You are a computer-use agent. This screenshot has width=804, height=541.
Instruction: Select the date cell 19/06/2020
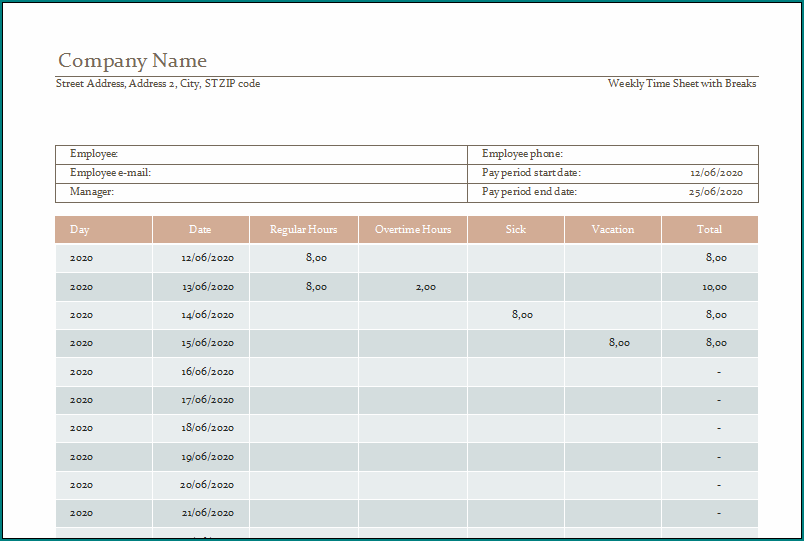point(200,457)
